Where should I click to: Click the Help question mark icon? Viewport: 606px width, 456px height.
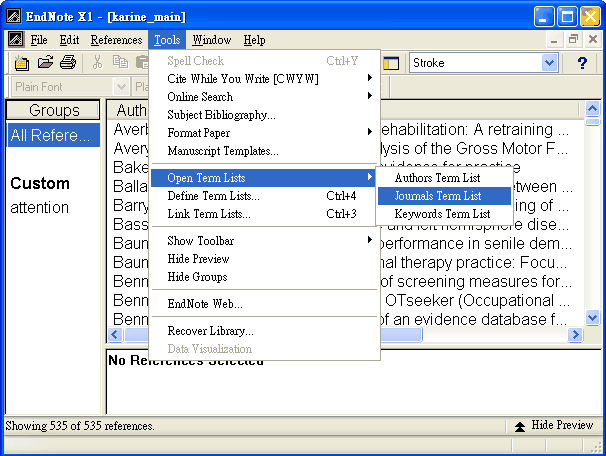(582, 63)
